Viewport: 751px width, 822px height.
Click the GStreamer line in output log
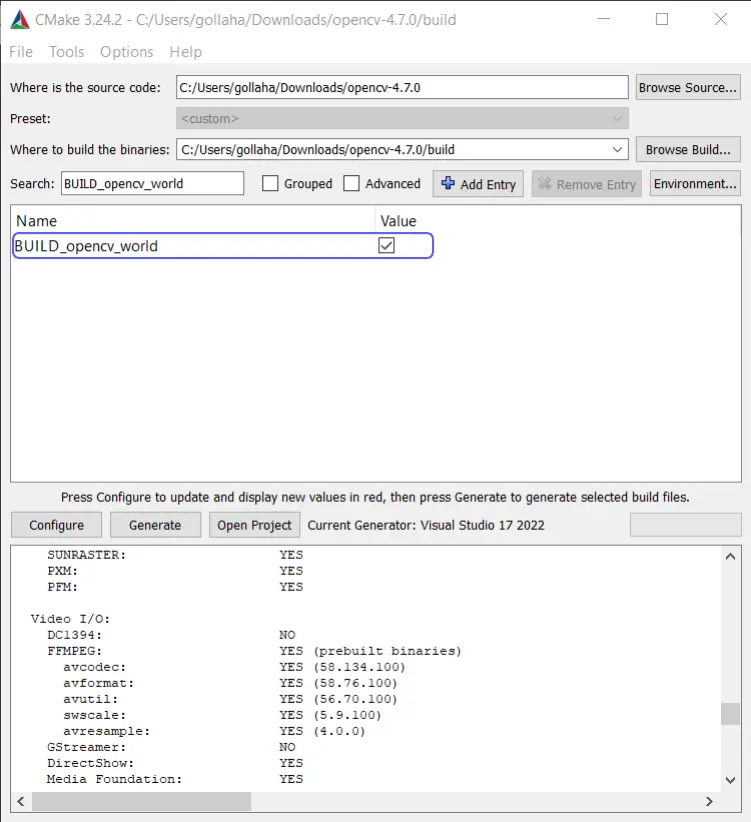tap(171, 747)
